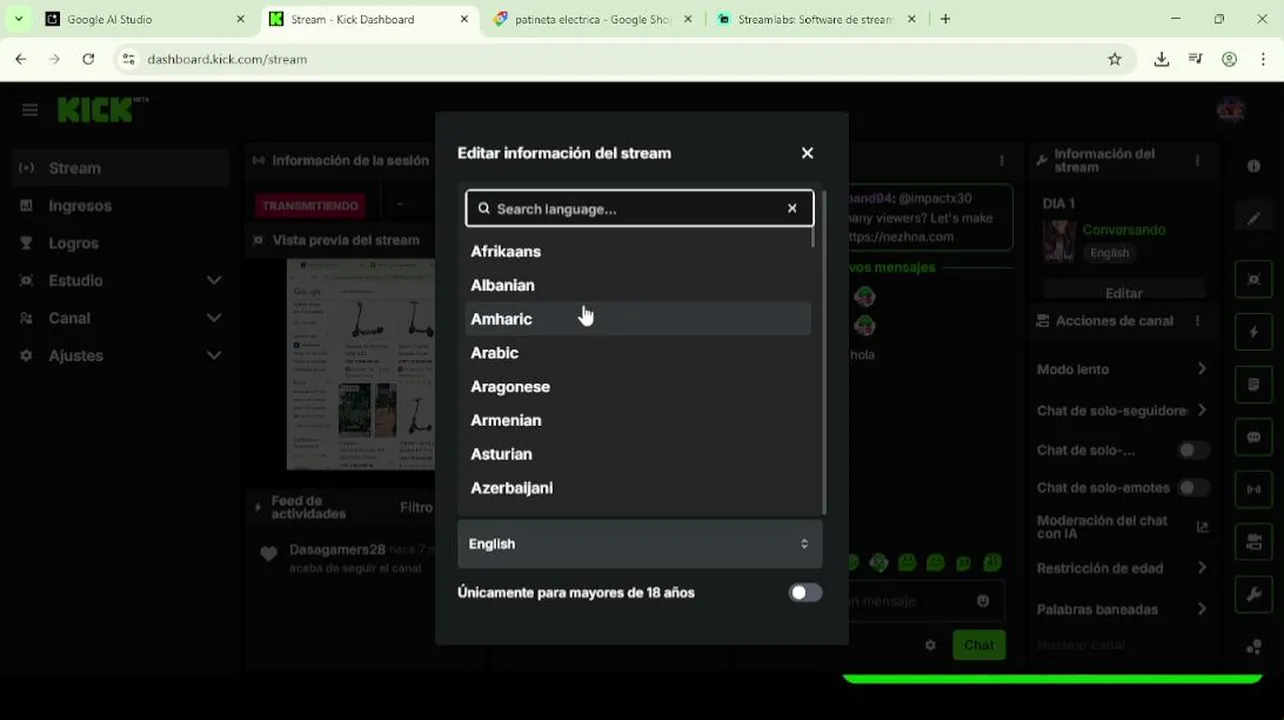Open the profile avatar menu on Kick
Viewport: 1284px width, 720px height.
[x=1231, y=109]
